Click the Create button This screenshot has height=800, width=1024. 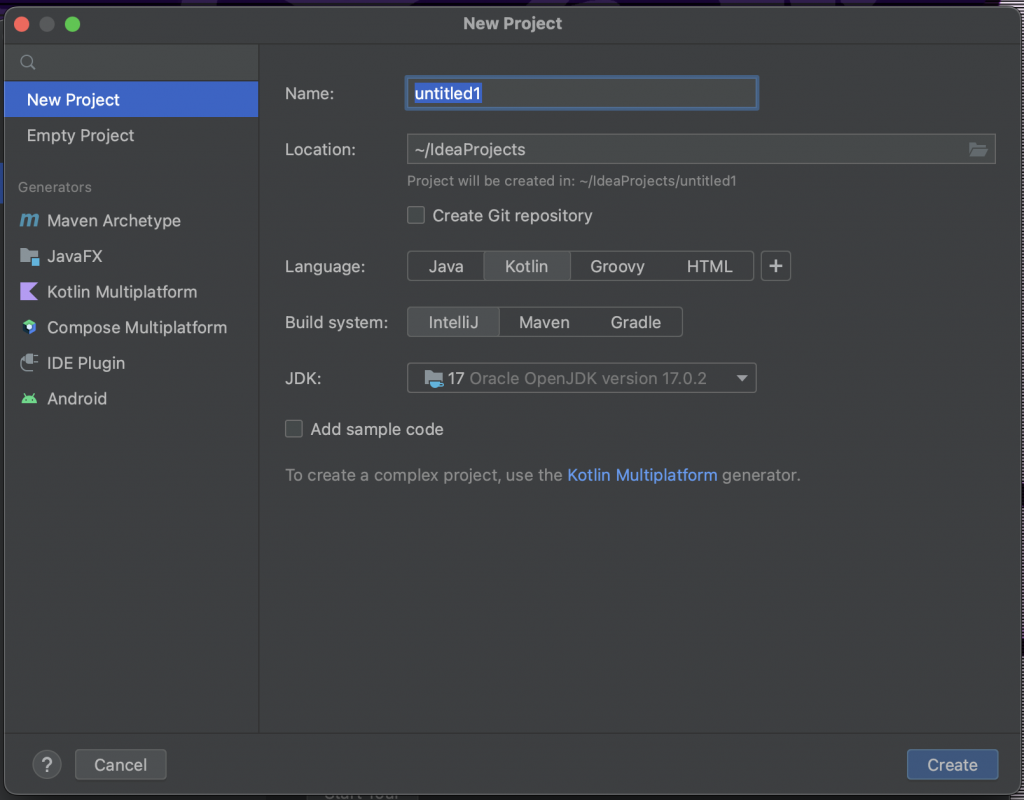pos(952,764)
